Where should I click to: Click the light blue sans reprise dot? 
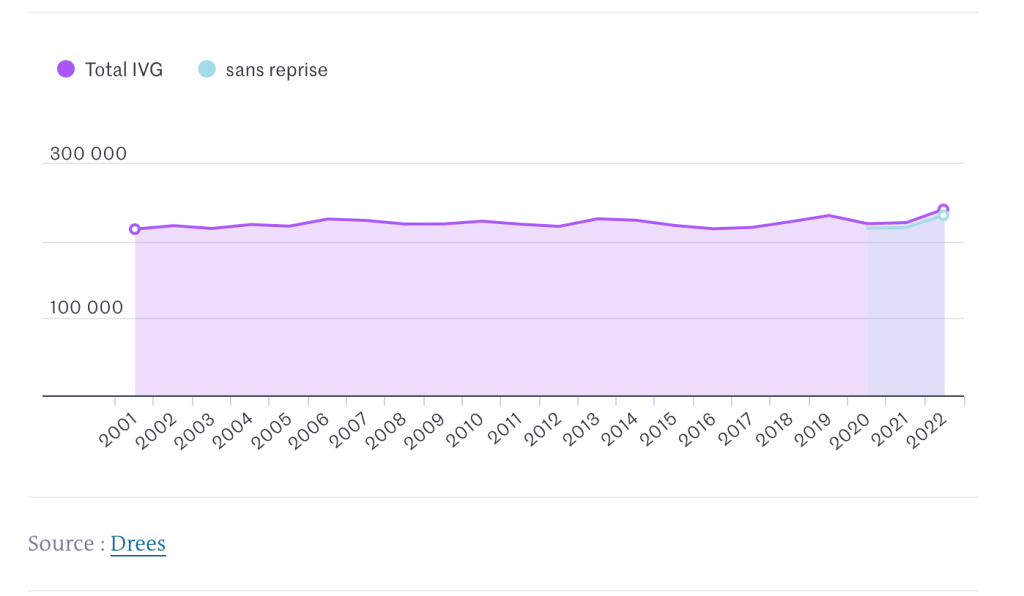click(x=207, y=69)
